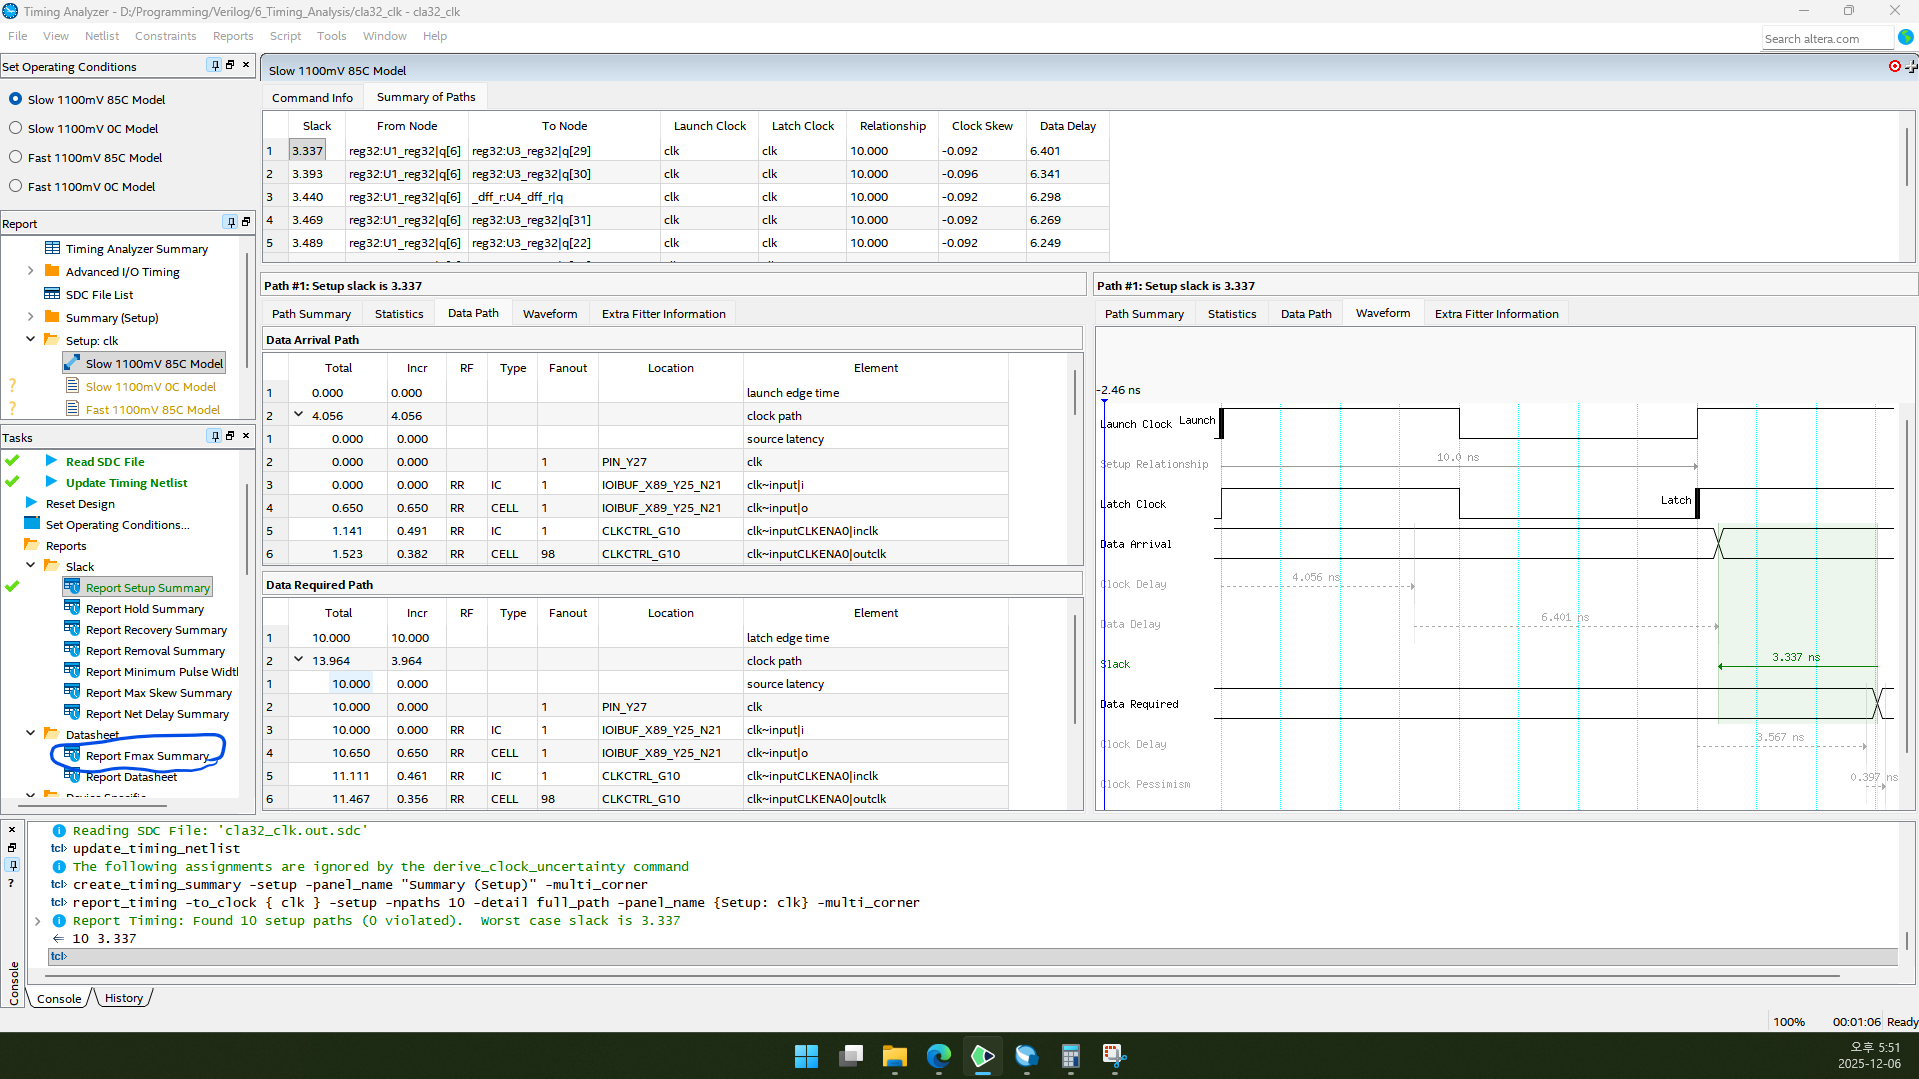Open the SDC File List report
The image size is (1919, 1079).
(x=98, y=294)
